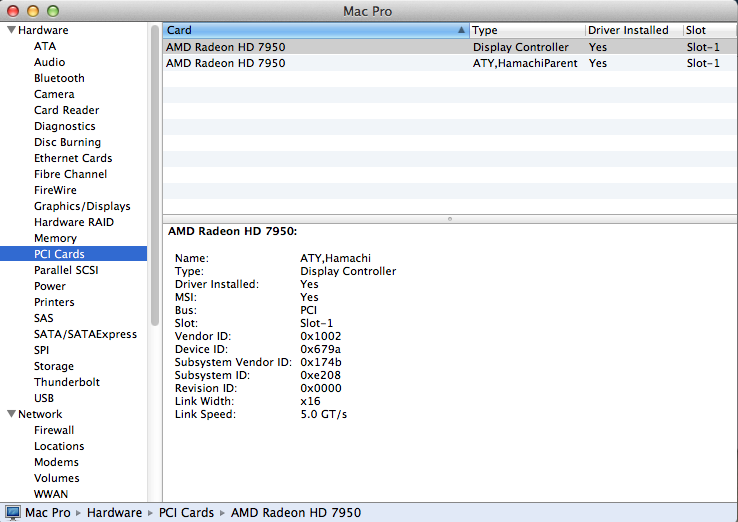The width and height of the screenshot is (738, 522).
Task: Select Volumes under Network
Action: [x=56, y=478]
